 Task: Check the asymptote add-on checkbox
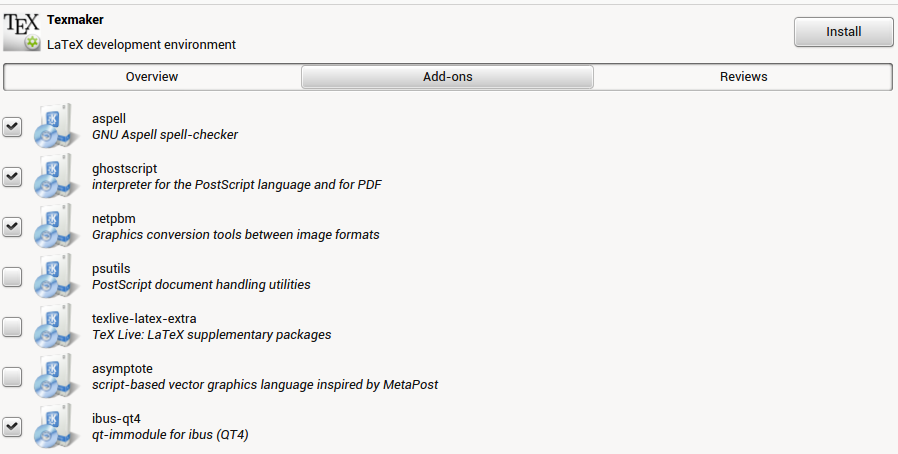point(12,377)
